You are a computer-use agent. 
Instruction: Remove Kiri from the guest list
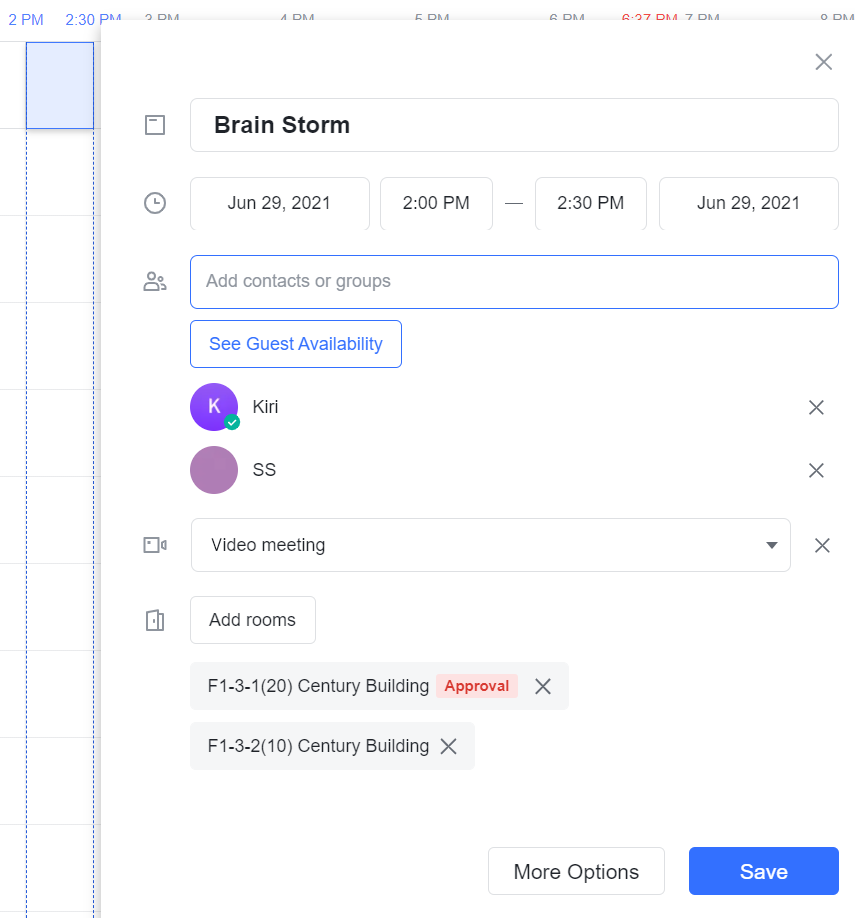(816, 407)
